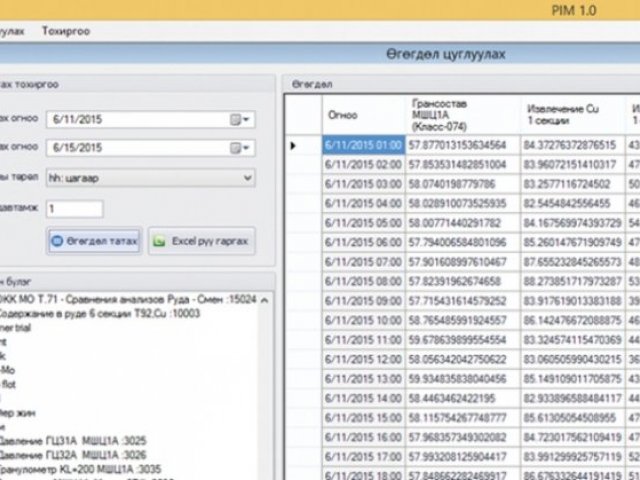Select list item ending with :15024
The height and width of the screenshot is (480, 640).
click(x=128, y=300)
